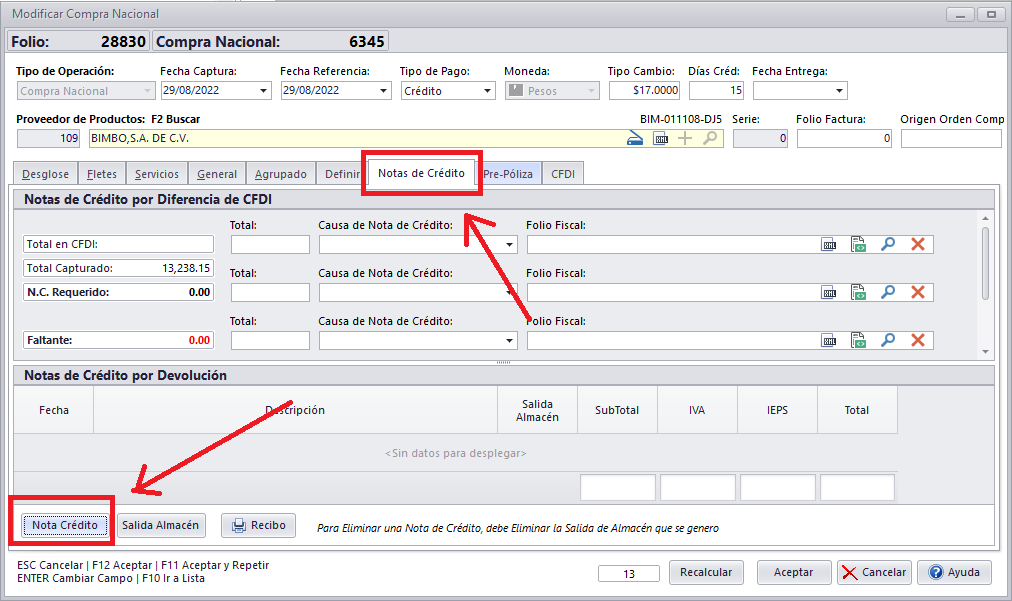Click magnifier search in third Folio Fiscal row
Screen dimensions: 1012x601
[887, 341]
